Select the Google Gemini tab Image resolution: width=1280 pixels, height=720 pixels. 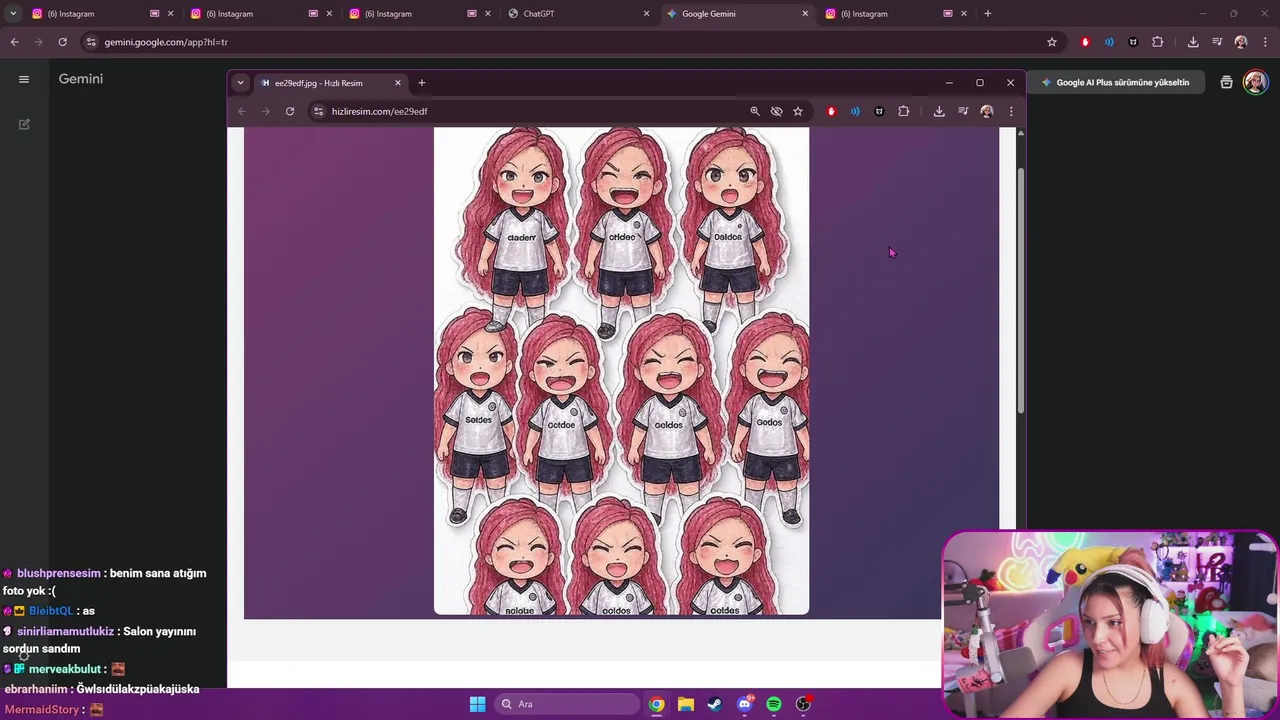(x=738, y=13)
